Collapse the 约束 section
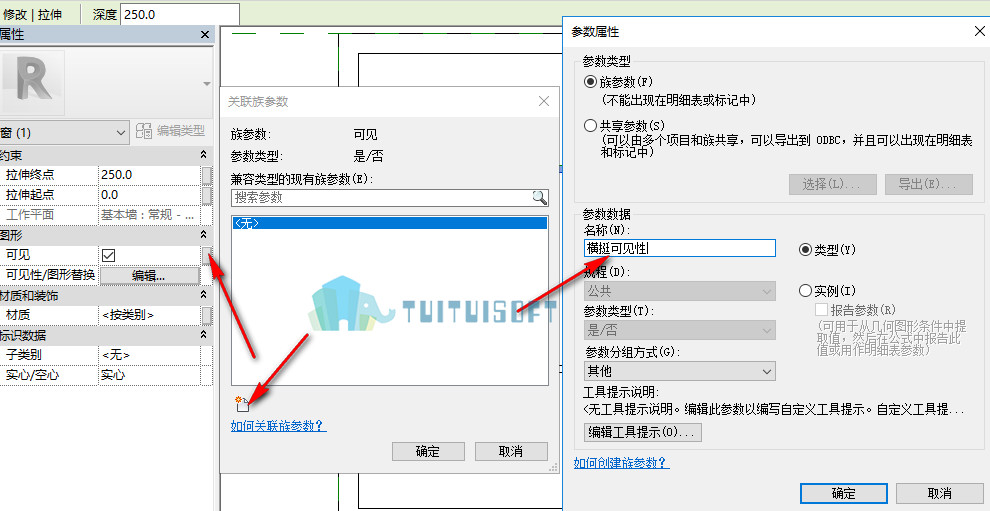Image resolution: width=990 pixels, height=511 pixels. (203, 155)
